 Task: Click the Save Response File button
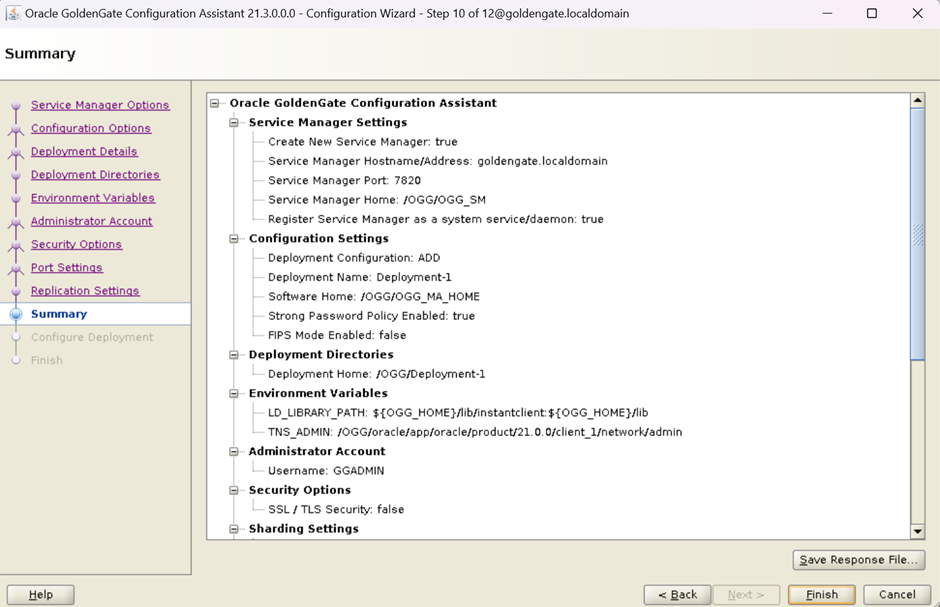point(858,560)
